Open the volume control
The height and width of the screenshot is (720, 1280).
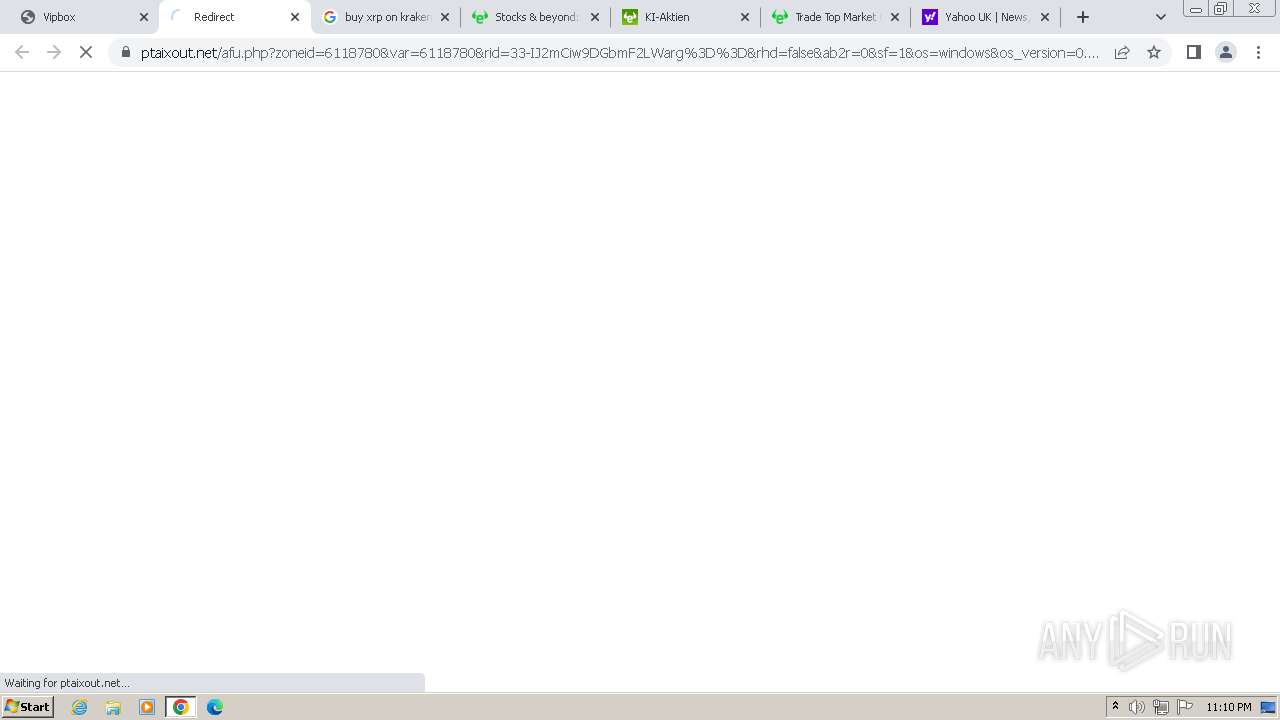1137,707
